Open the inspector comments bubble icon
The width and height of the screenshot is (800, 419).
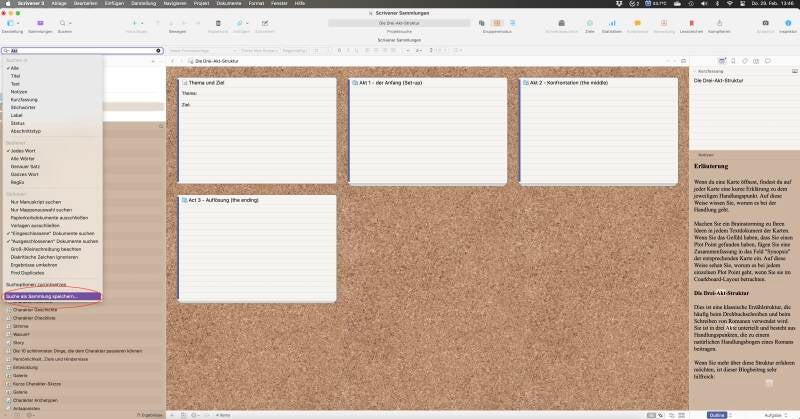767,61
